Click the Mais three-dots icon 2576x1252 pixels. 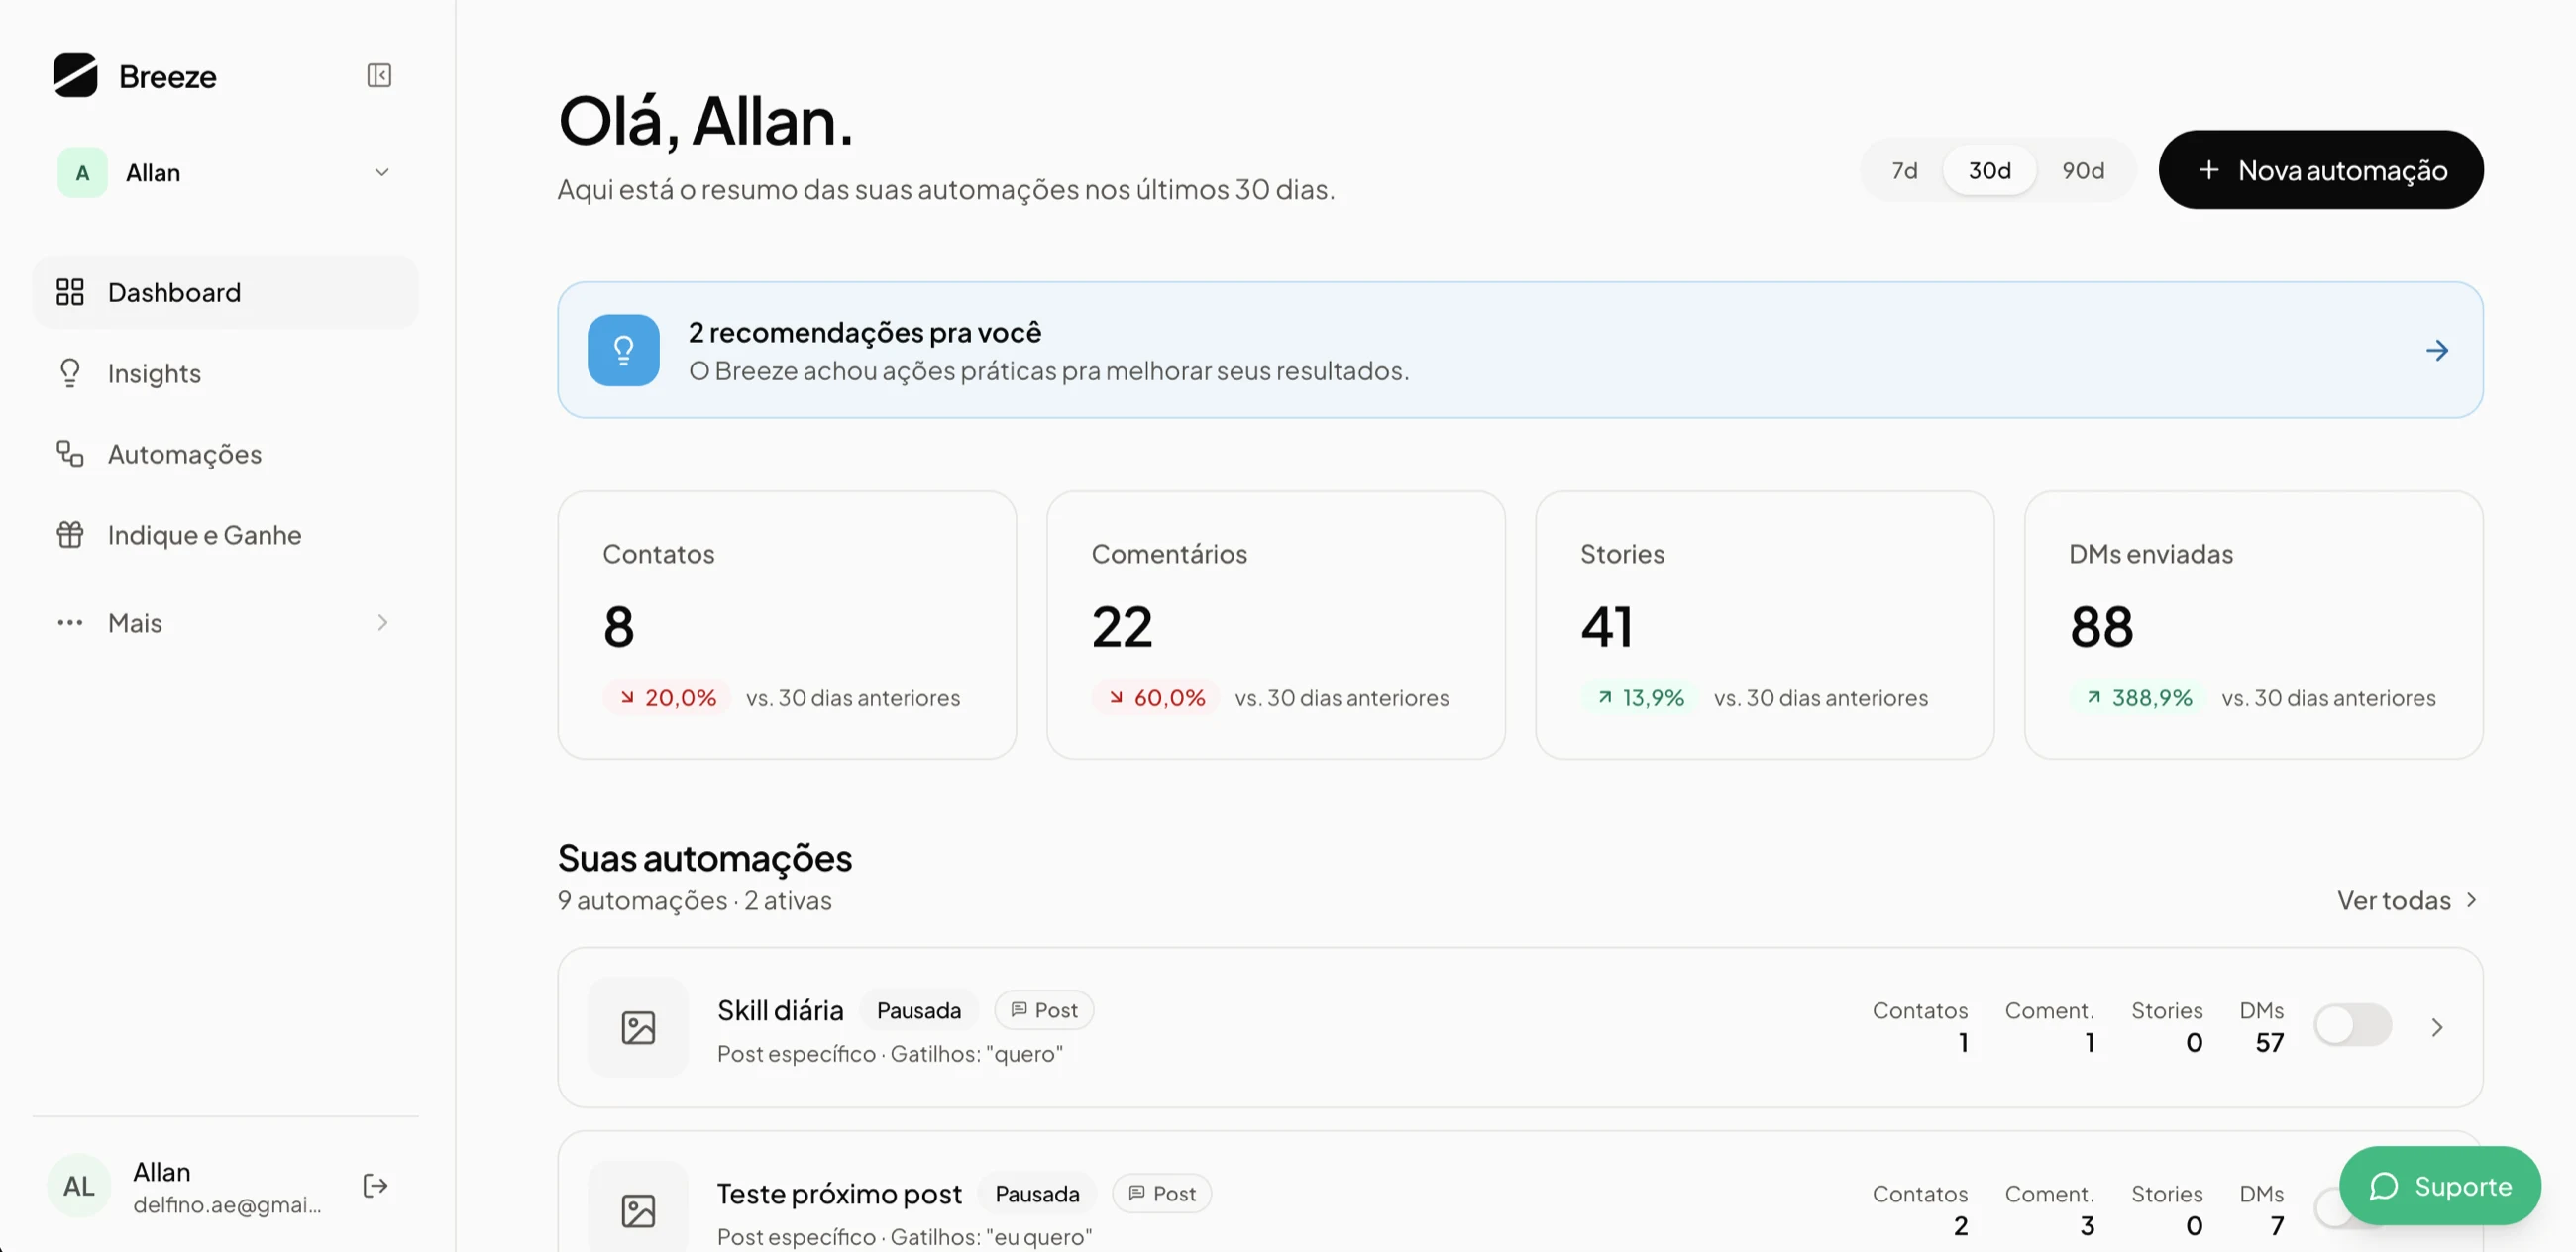pyautogui.click(x=70, y=623)
